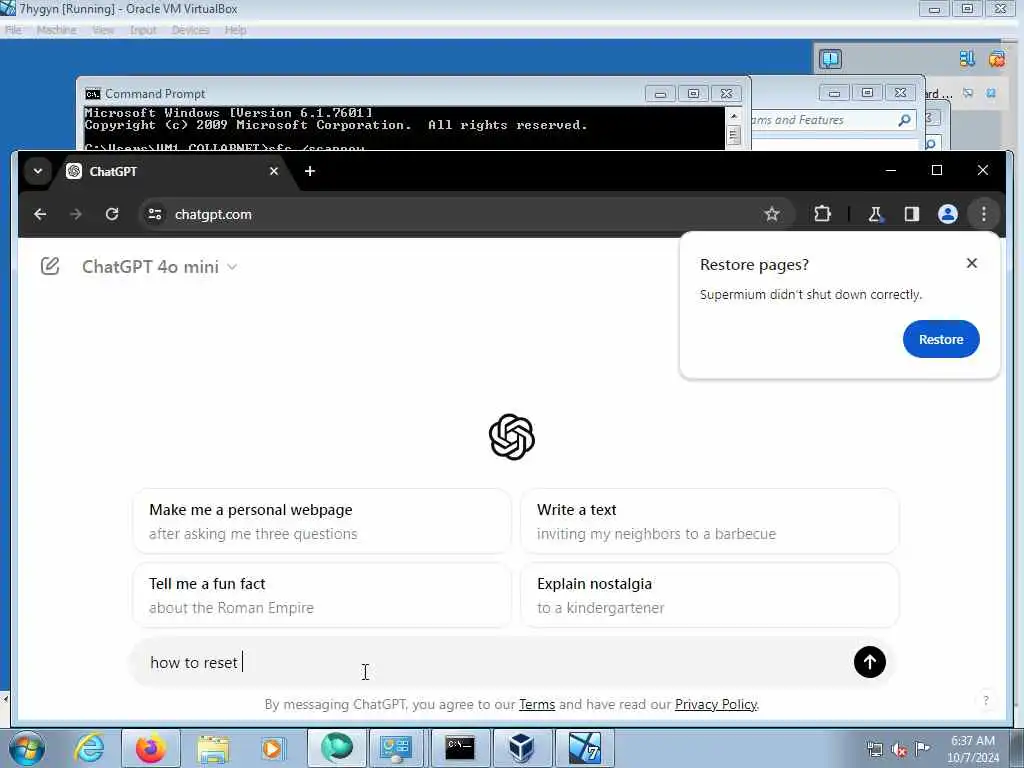Click the Programs and Features search magnifier
Viewport: 1024px width, 768px height.
[x=904, y=120]
